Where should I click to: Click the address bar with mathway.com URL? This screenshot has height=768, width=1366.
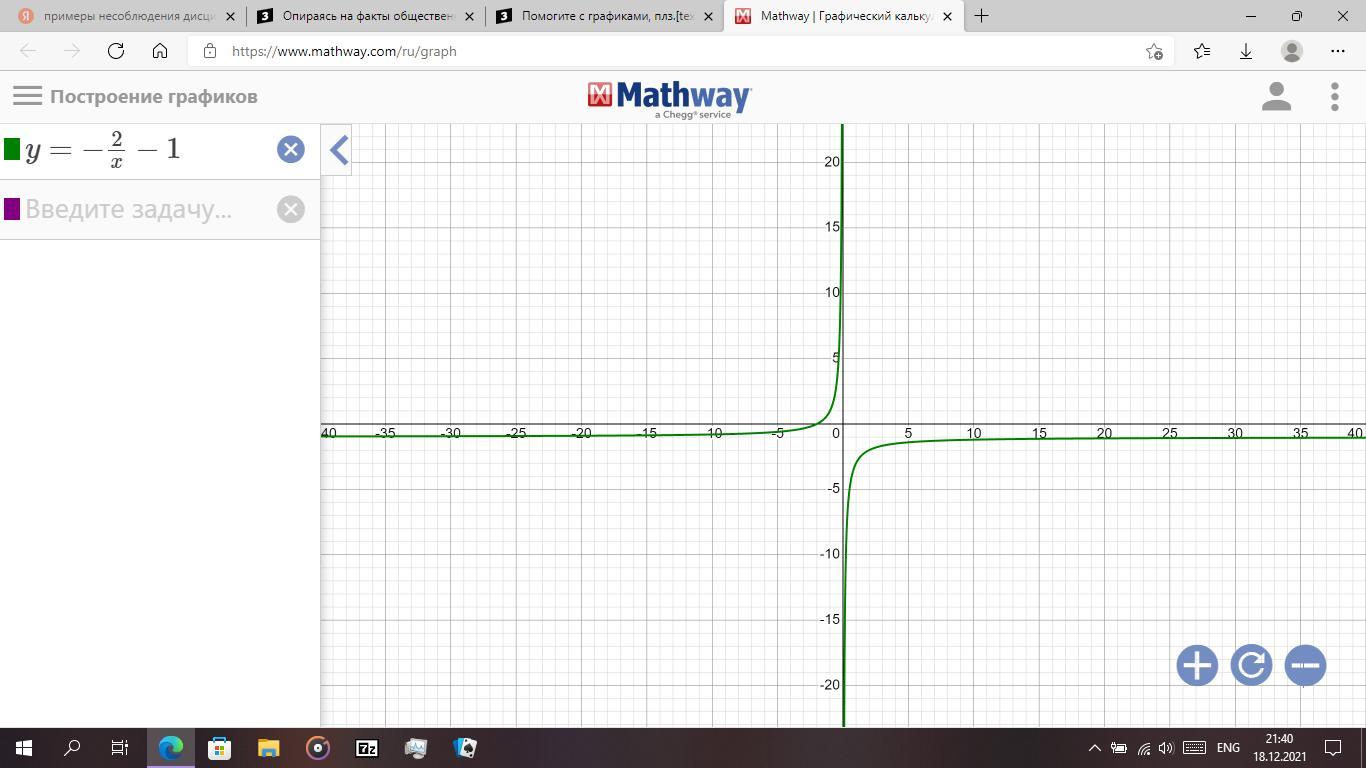click(x=680, y=51)
